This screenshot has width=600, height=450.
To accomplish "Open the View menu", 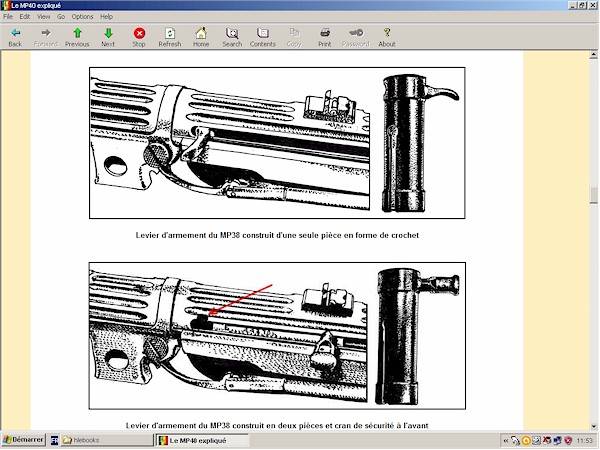I will (x=44, y=16).
